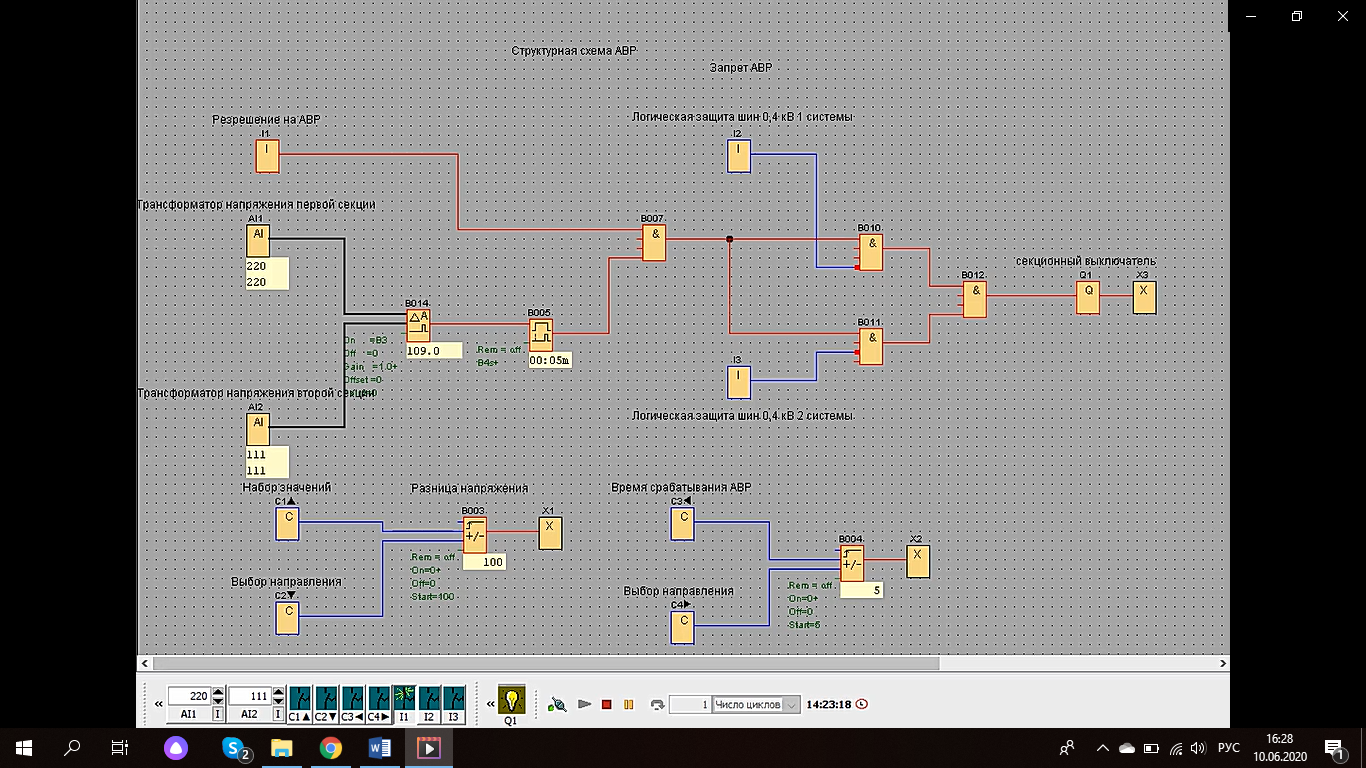Image resolution: width=1366 pixels, height=768 pixels.
Task: Open Google Chrome from the taskbar
Action: pos(331,747)
